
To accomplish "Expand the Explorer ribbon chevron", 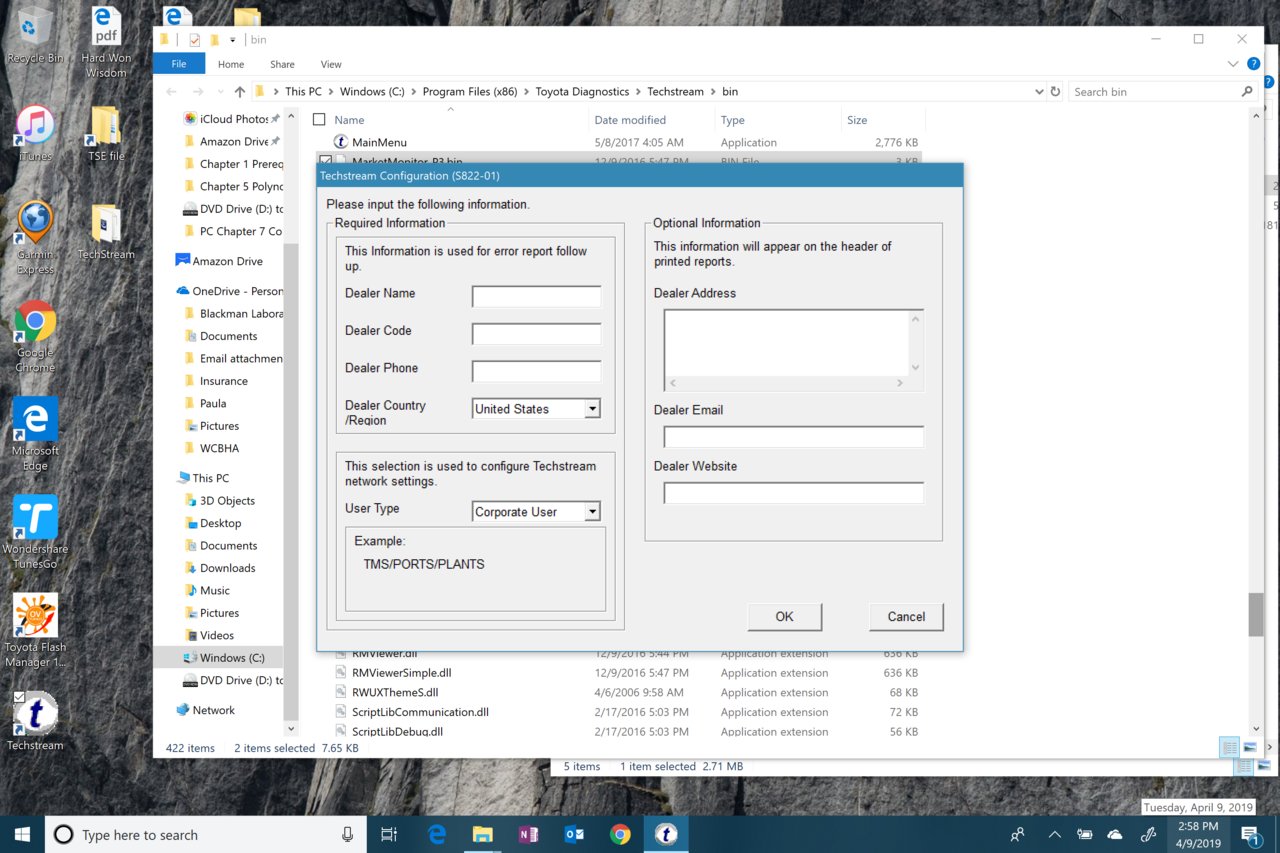I will tap(1233, 64).
